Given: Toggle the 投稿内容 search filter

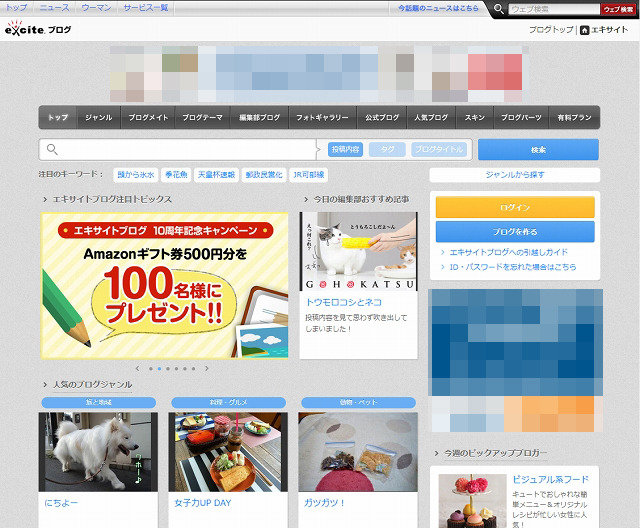Looking at the screenshot, I should 345,149.
